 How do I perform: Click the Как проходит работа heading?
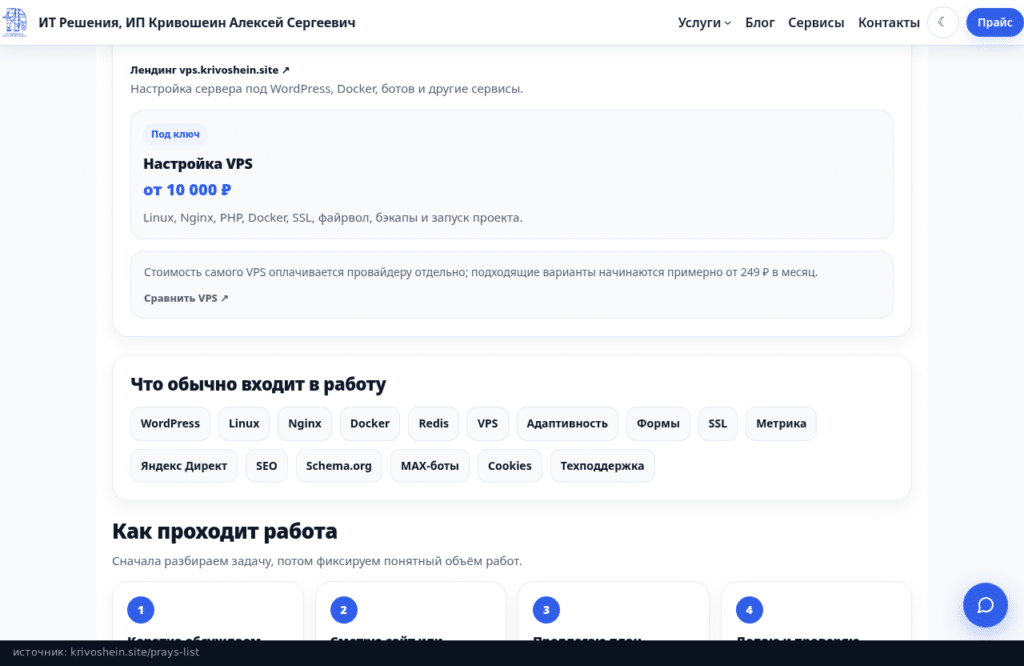225,531
